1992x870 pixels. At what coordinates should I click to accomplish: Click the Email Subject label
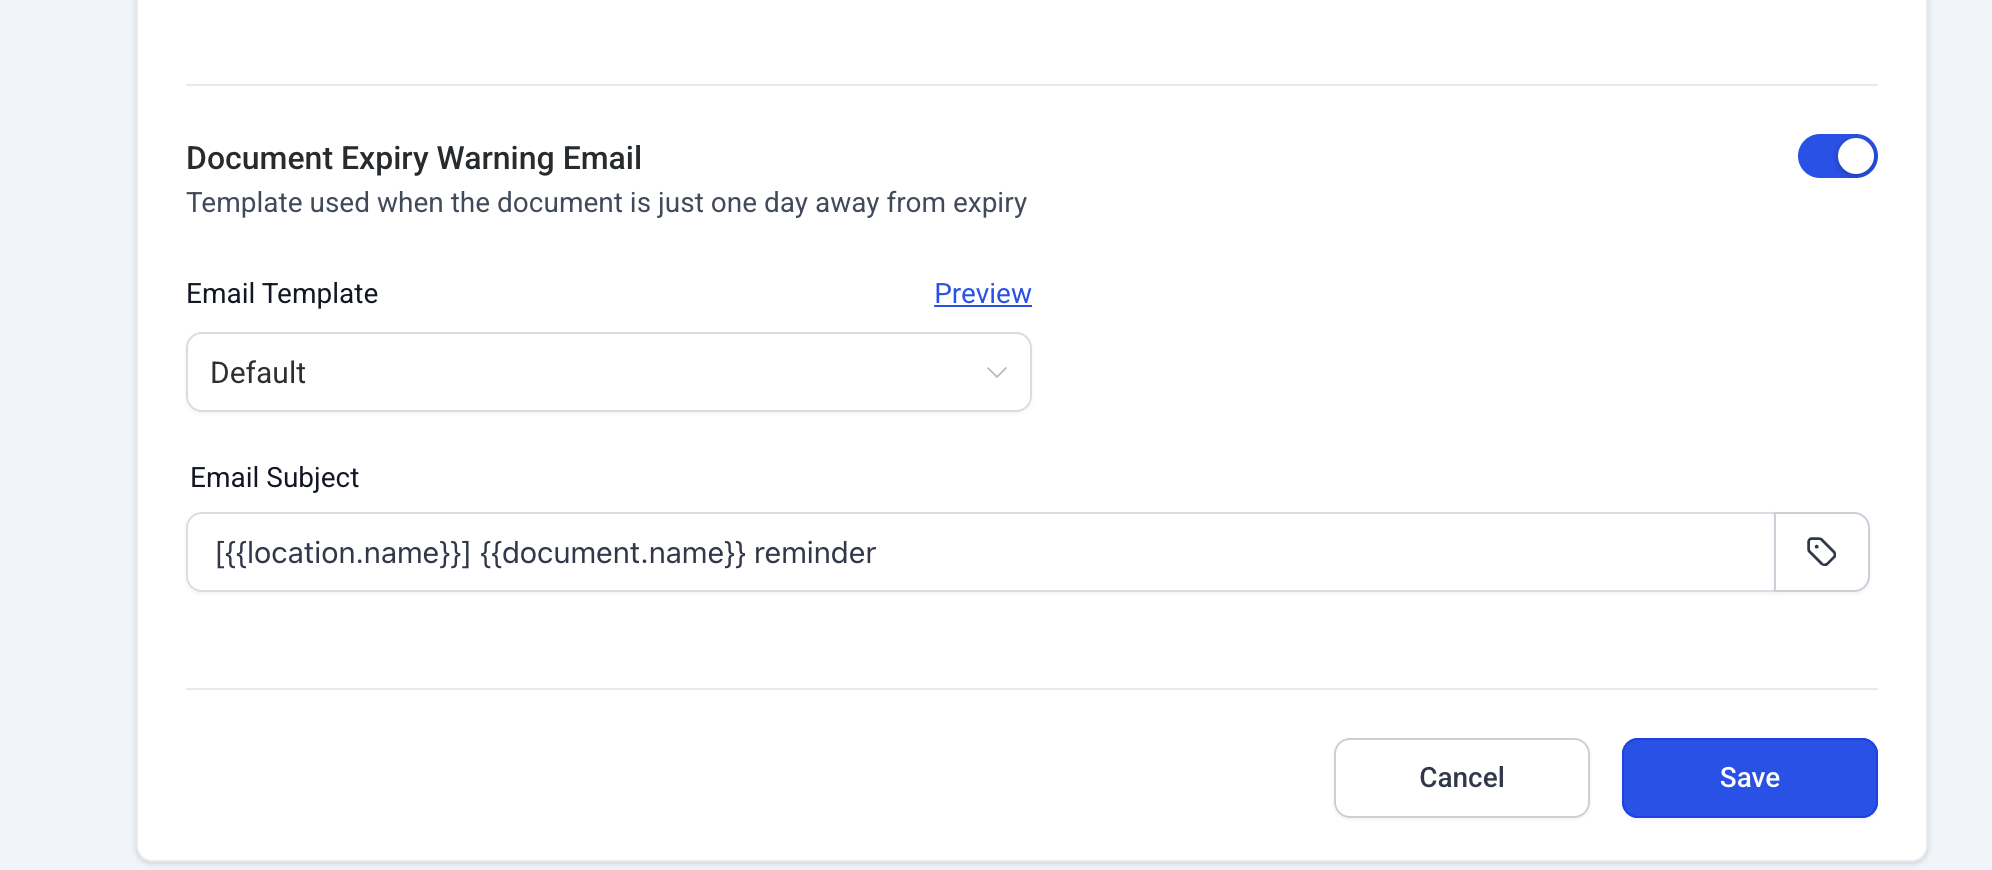274,478
